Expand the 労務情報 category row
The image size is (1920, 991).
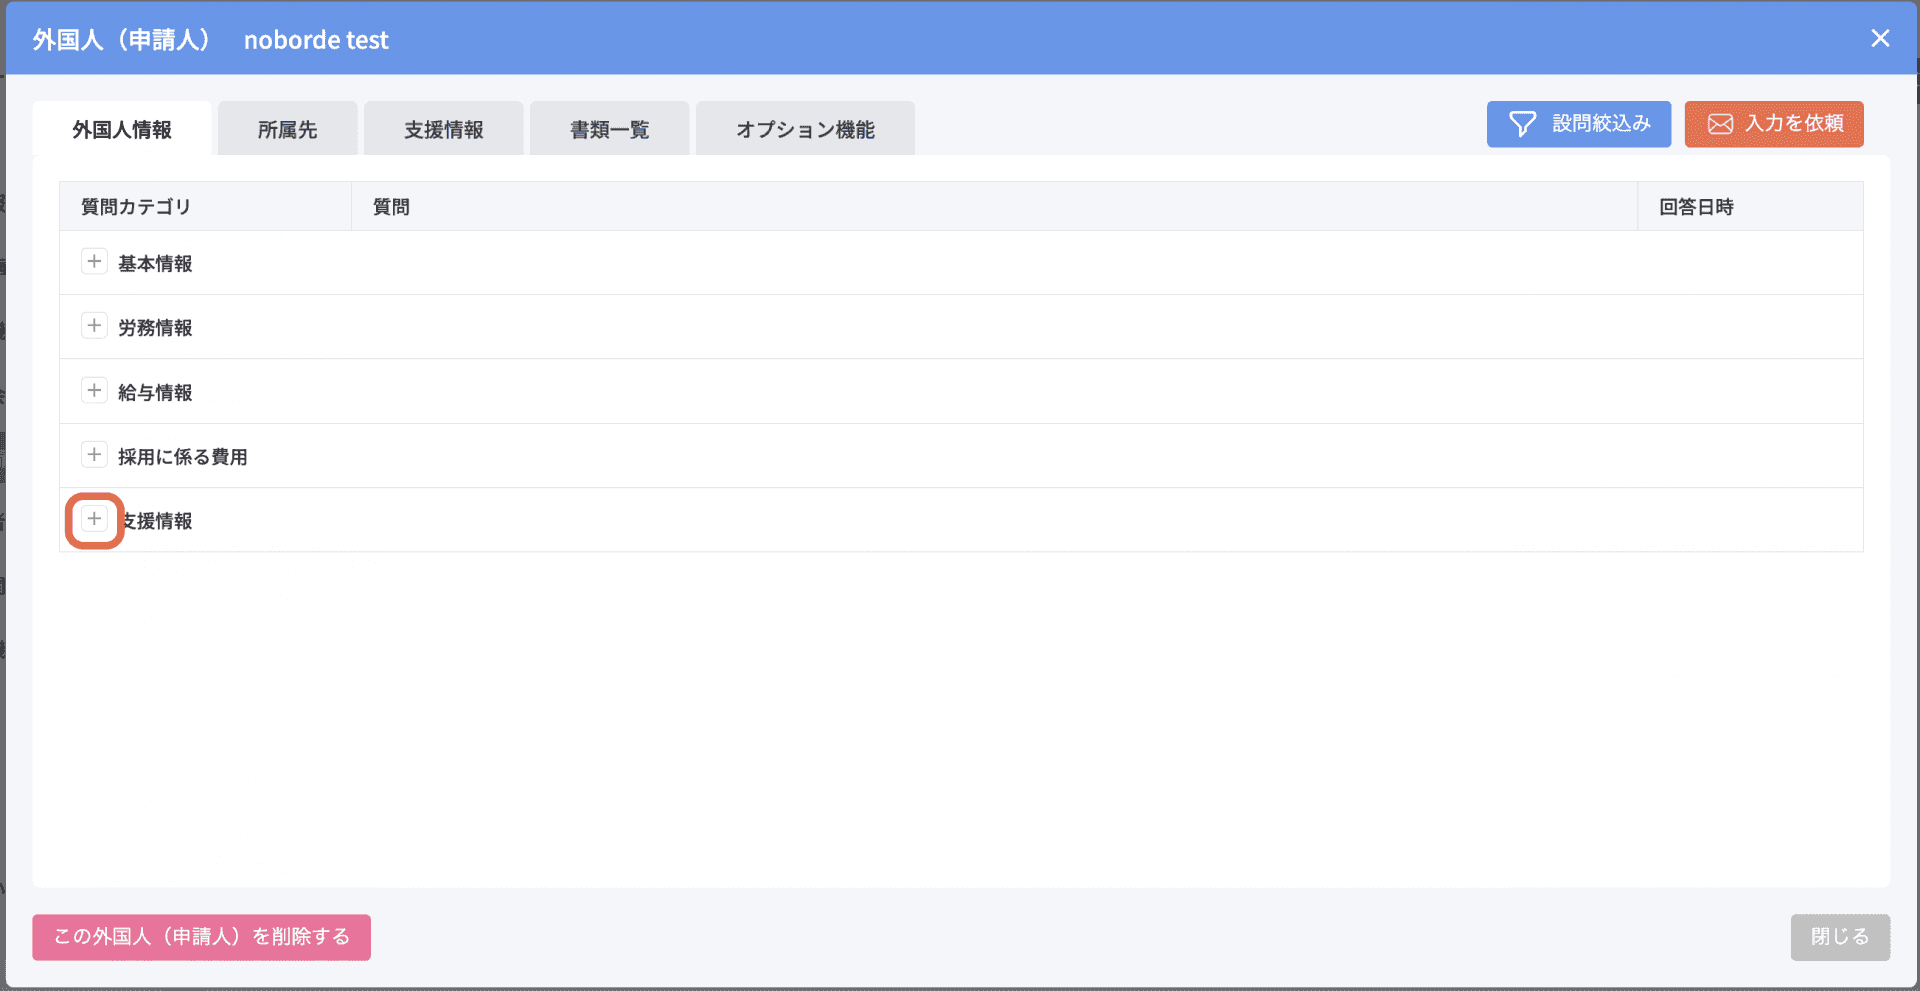pos(94,326)
